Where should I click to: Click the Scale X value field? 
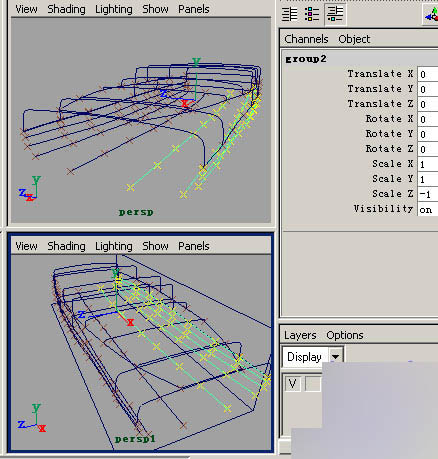click(x=428, y=164)
